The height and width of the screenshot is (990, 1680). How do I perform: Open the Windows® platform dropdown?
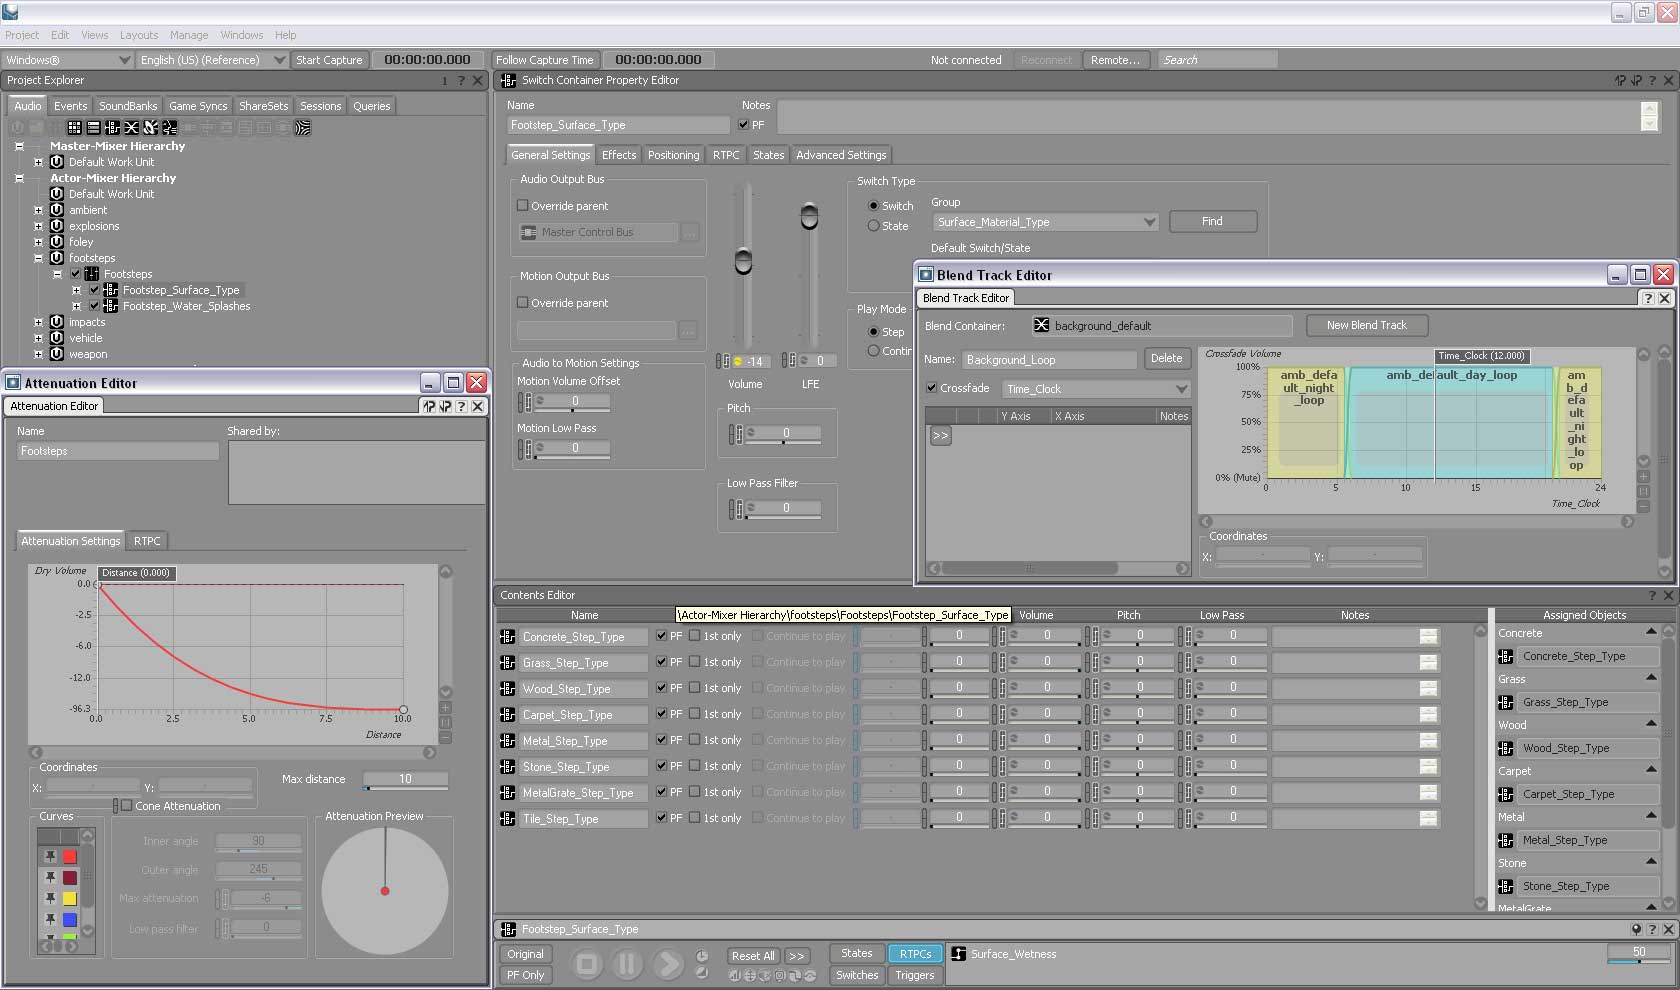coord(68,60)
